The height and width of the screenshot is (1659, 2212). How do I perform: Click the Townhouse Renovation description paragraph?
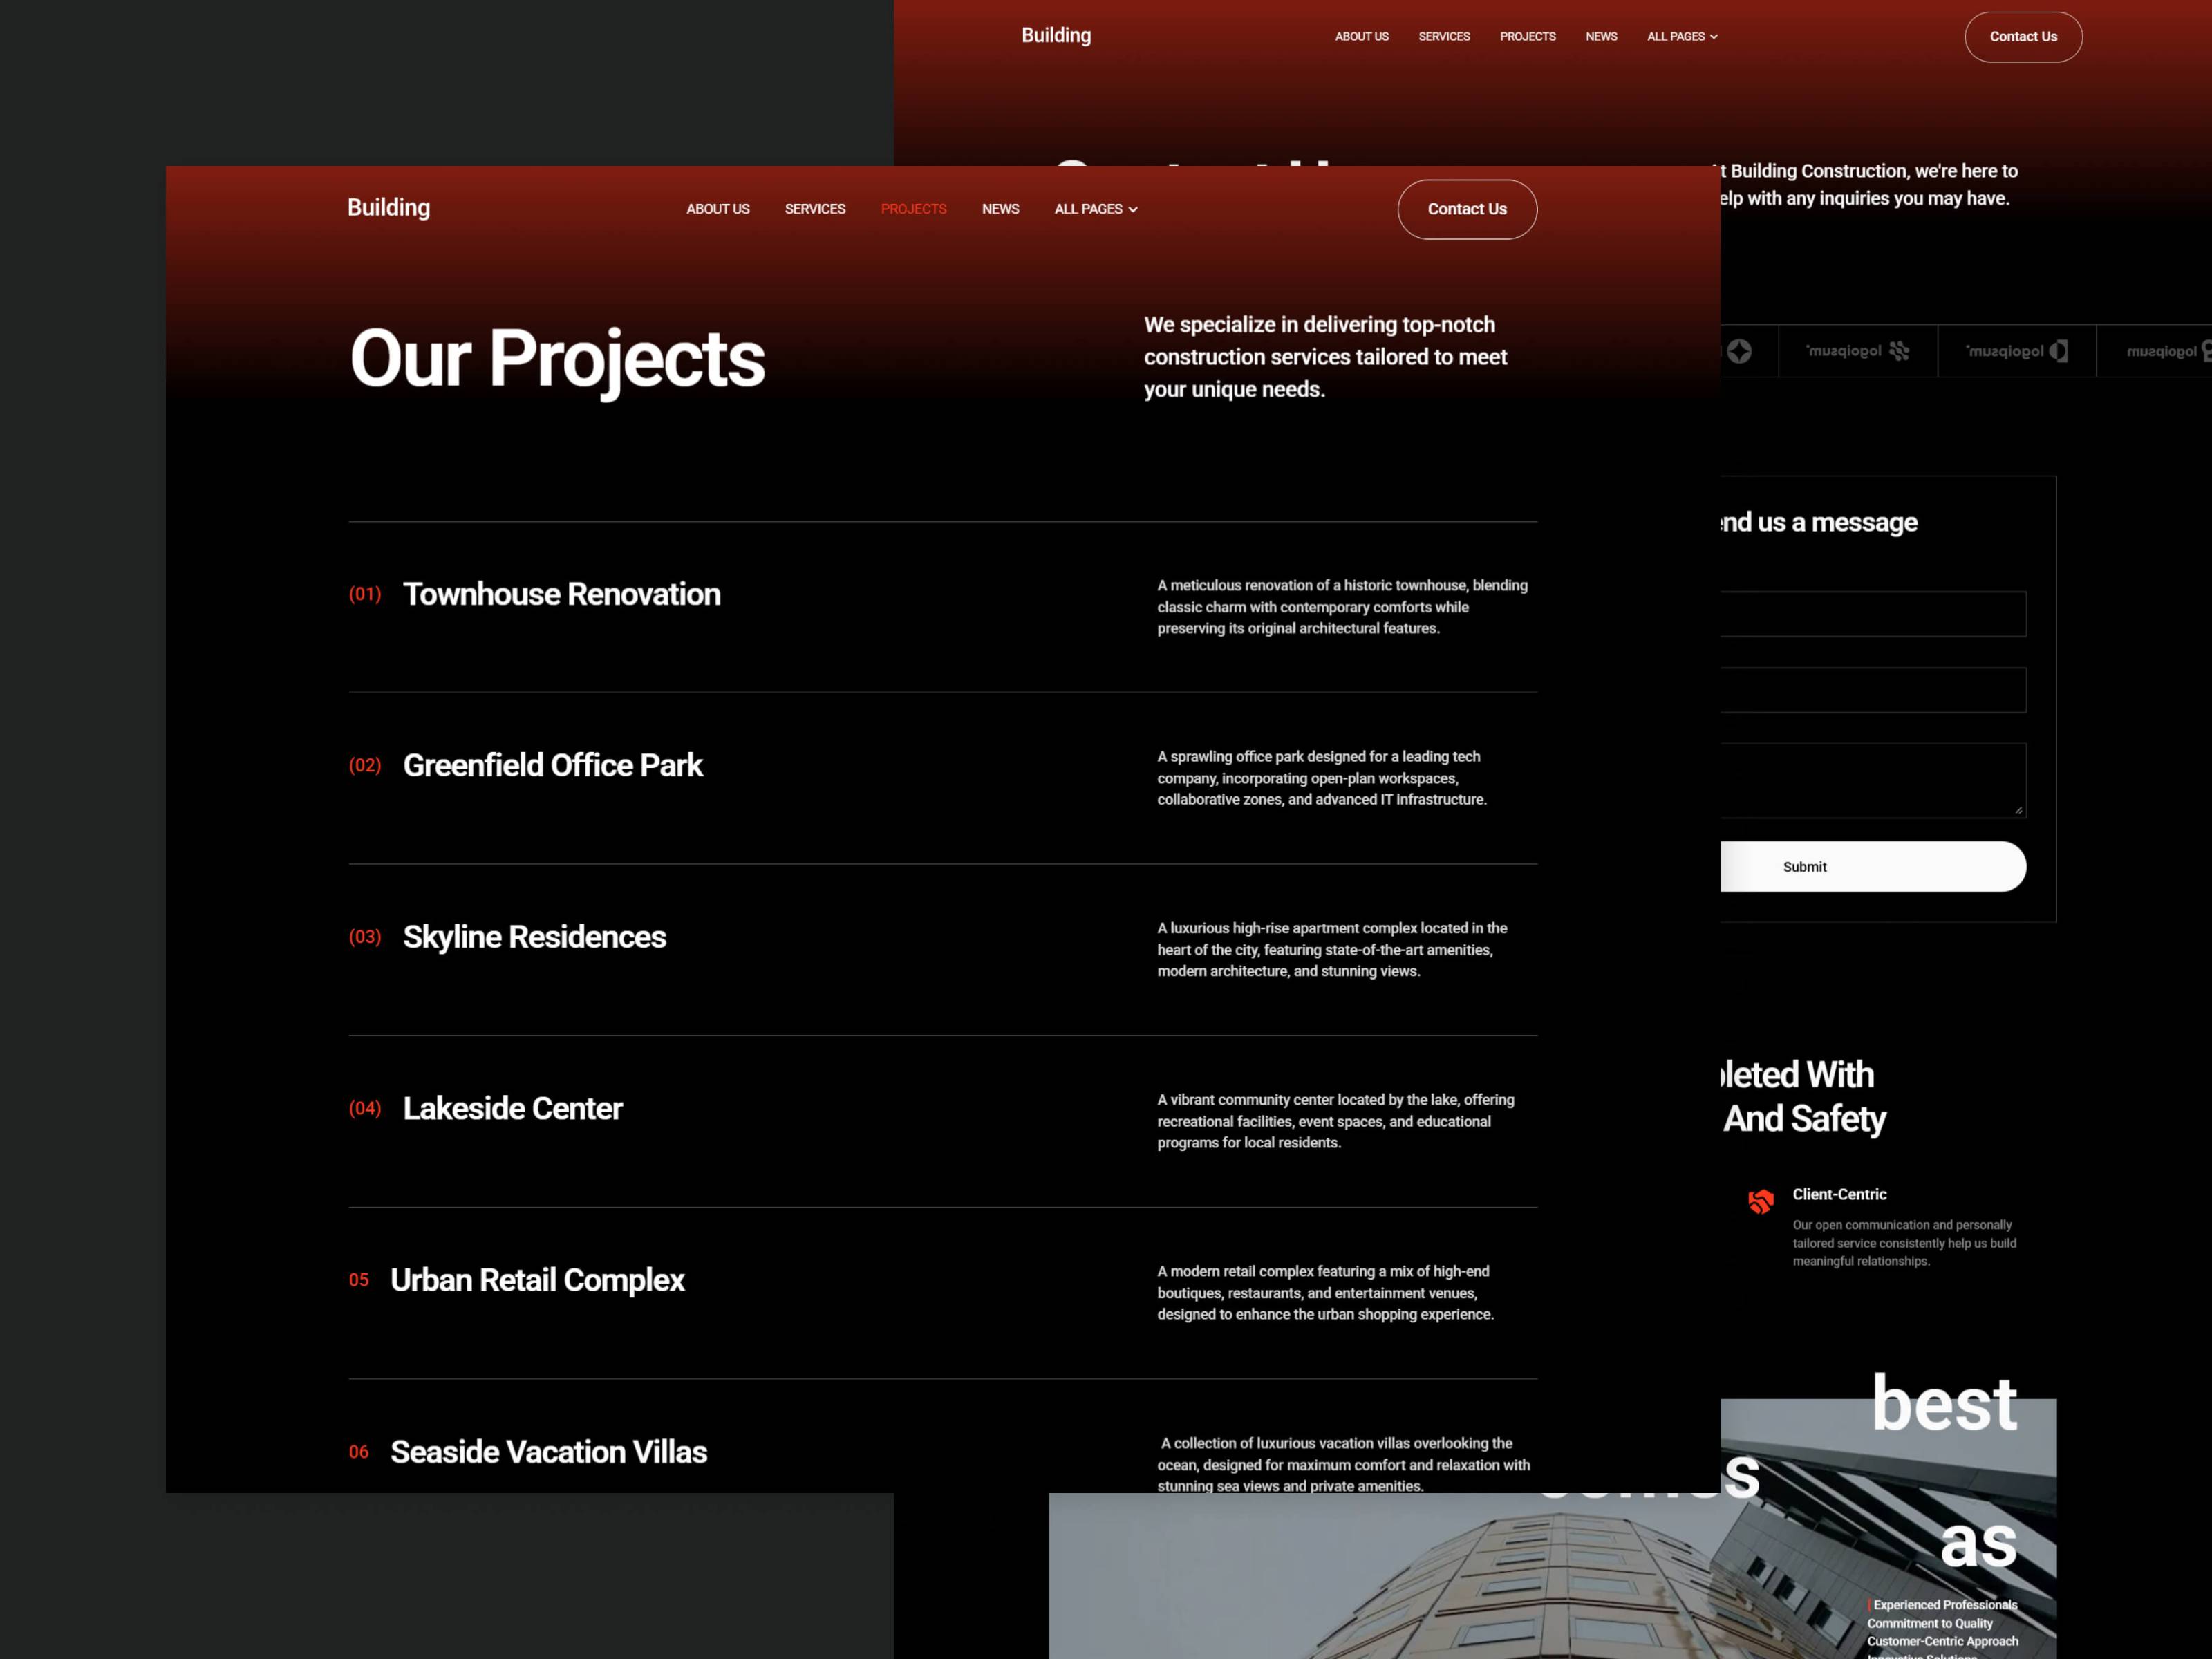click(1342, 607)
